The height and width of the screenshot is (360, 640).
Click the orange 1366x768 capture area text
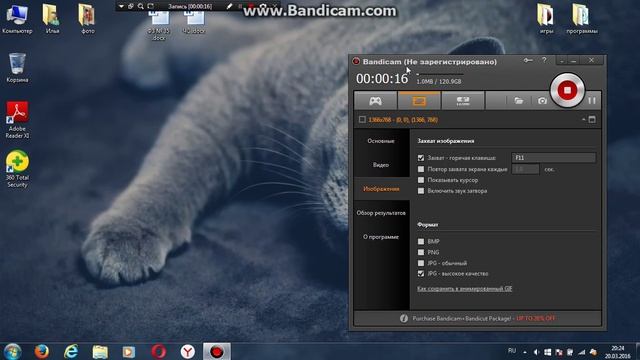pos(403,120)
